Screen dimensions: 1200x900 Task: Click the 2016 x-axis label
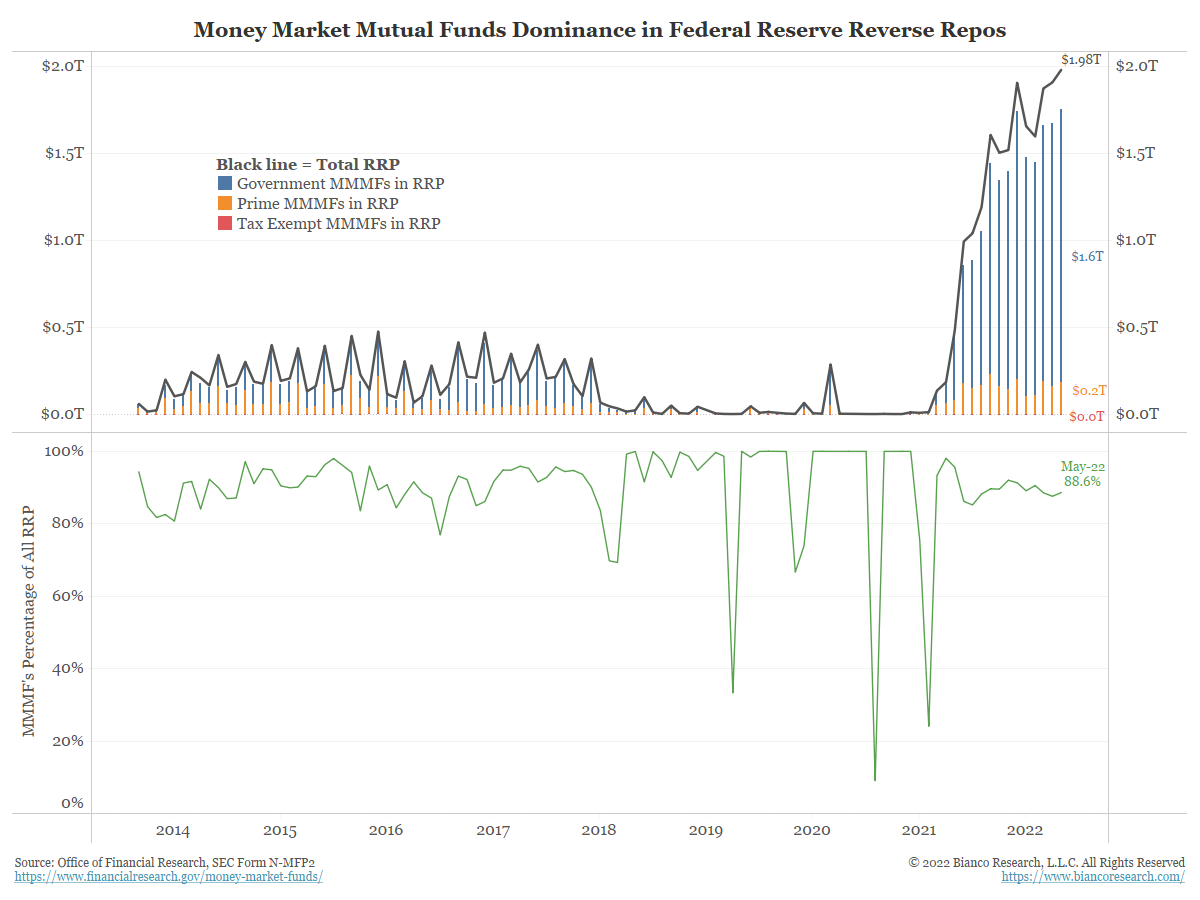[x=386, y=830]
